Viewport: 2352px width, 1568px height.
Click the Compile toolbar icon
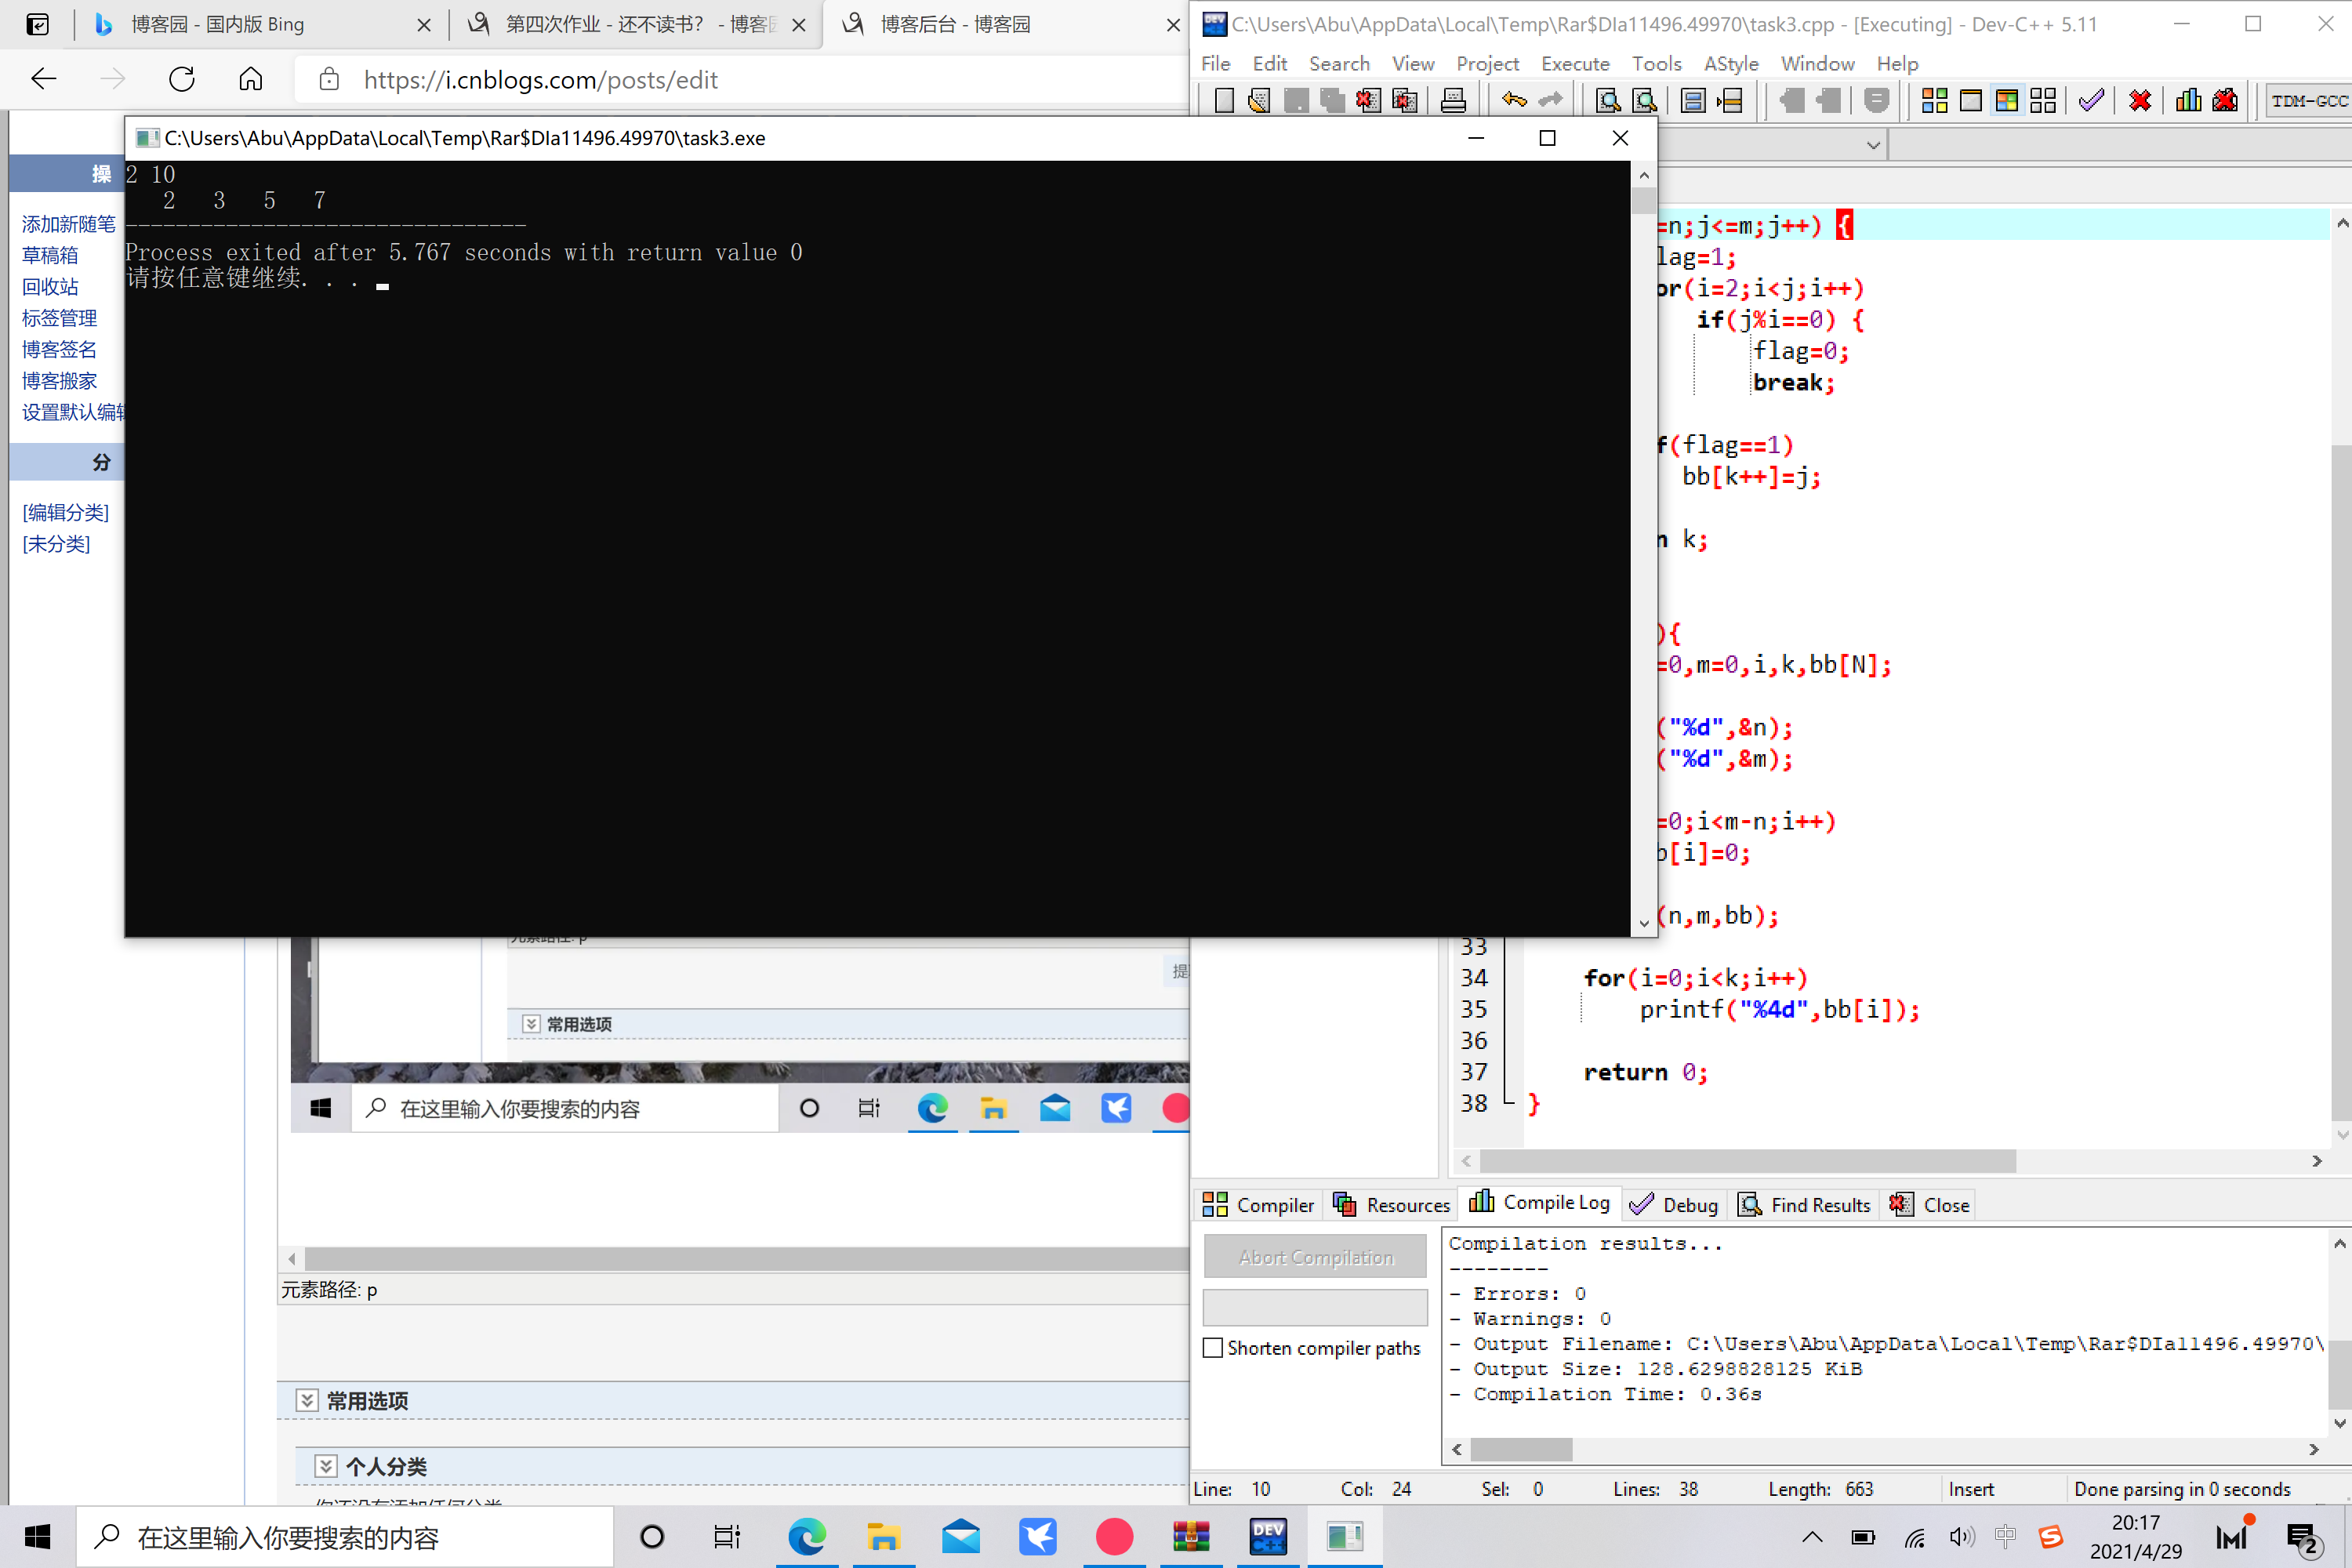coord(1934,100)
